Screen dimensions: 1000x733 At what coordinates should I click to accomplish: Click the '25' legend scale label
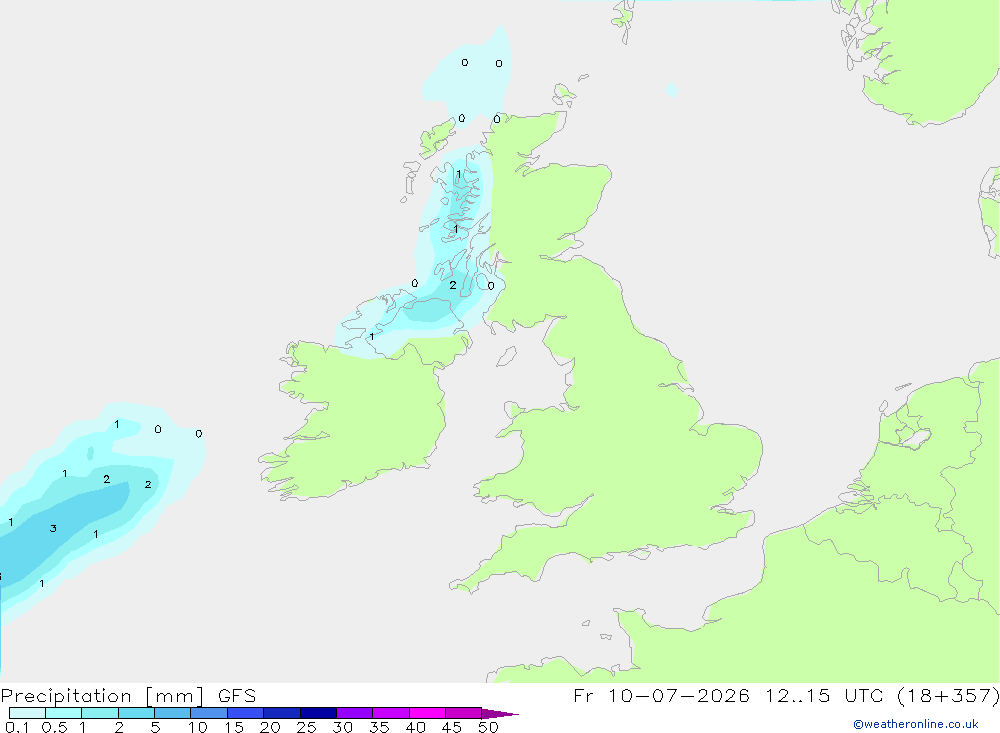tap(306, 727)
